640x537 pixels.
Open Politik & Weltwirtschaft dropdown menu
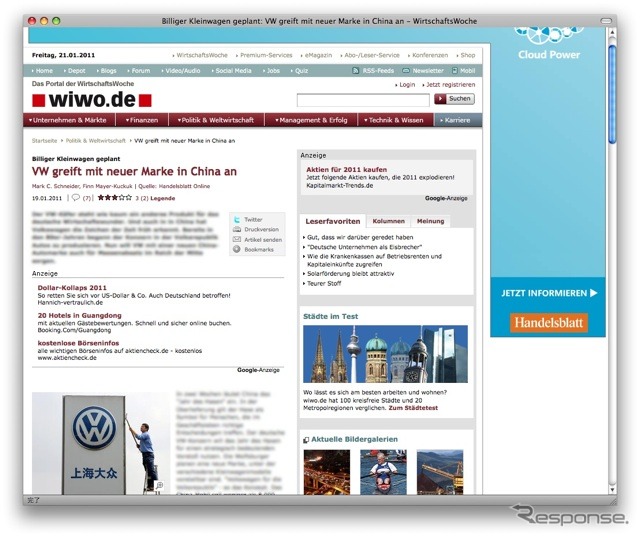[216, 120]
